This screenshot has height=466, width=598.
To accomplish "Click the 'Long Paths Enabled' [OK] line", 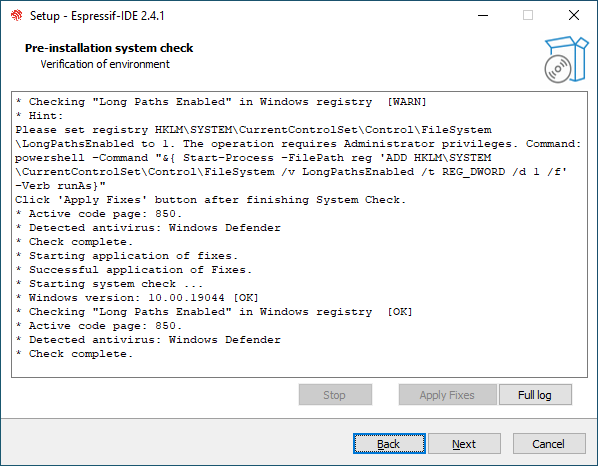I will (214, 312).
